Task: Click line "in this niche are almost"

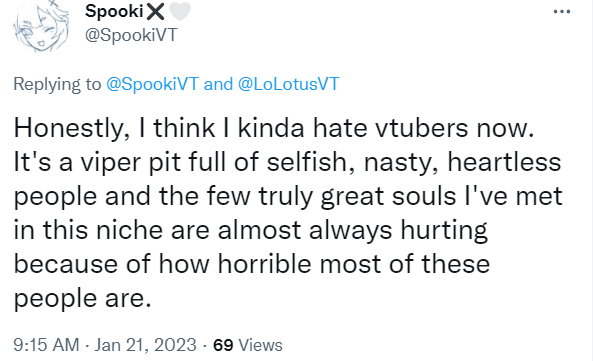Action: (x=251, y=230)
